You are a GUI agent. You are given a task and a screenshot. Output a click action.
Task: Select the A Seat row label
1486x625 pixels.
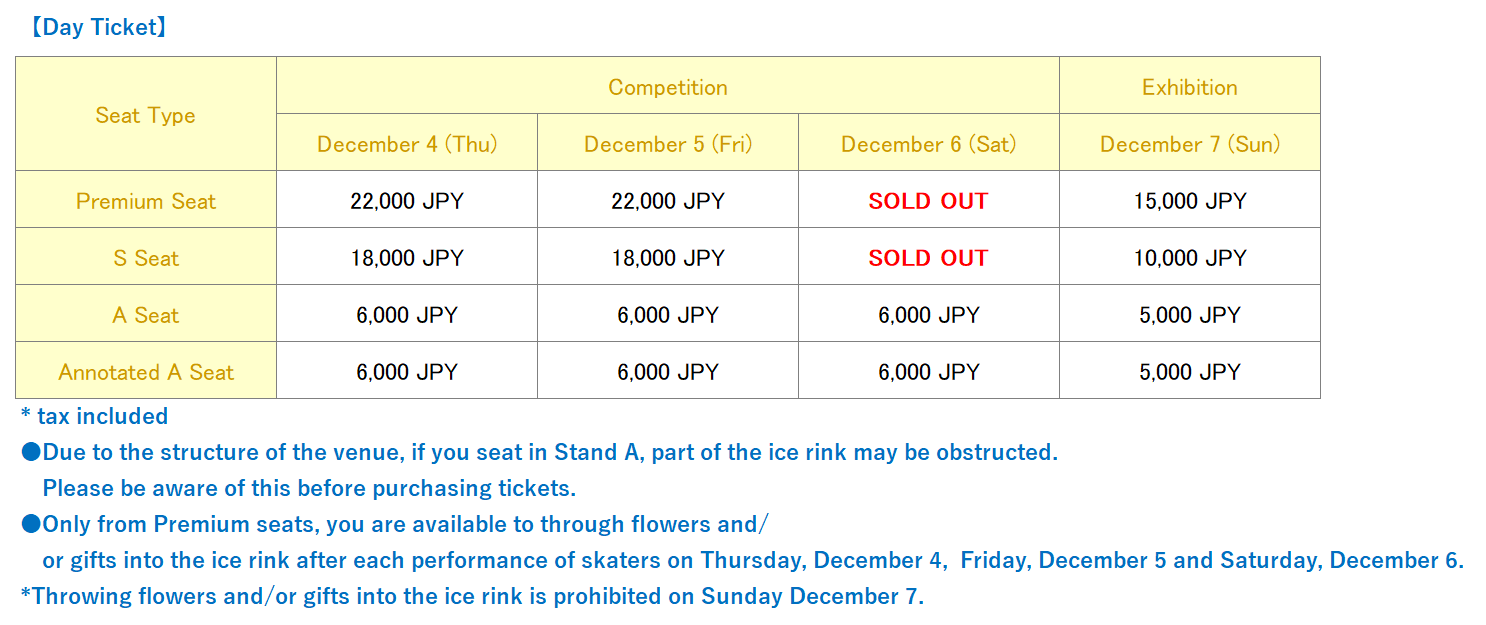click(145, 315)
